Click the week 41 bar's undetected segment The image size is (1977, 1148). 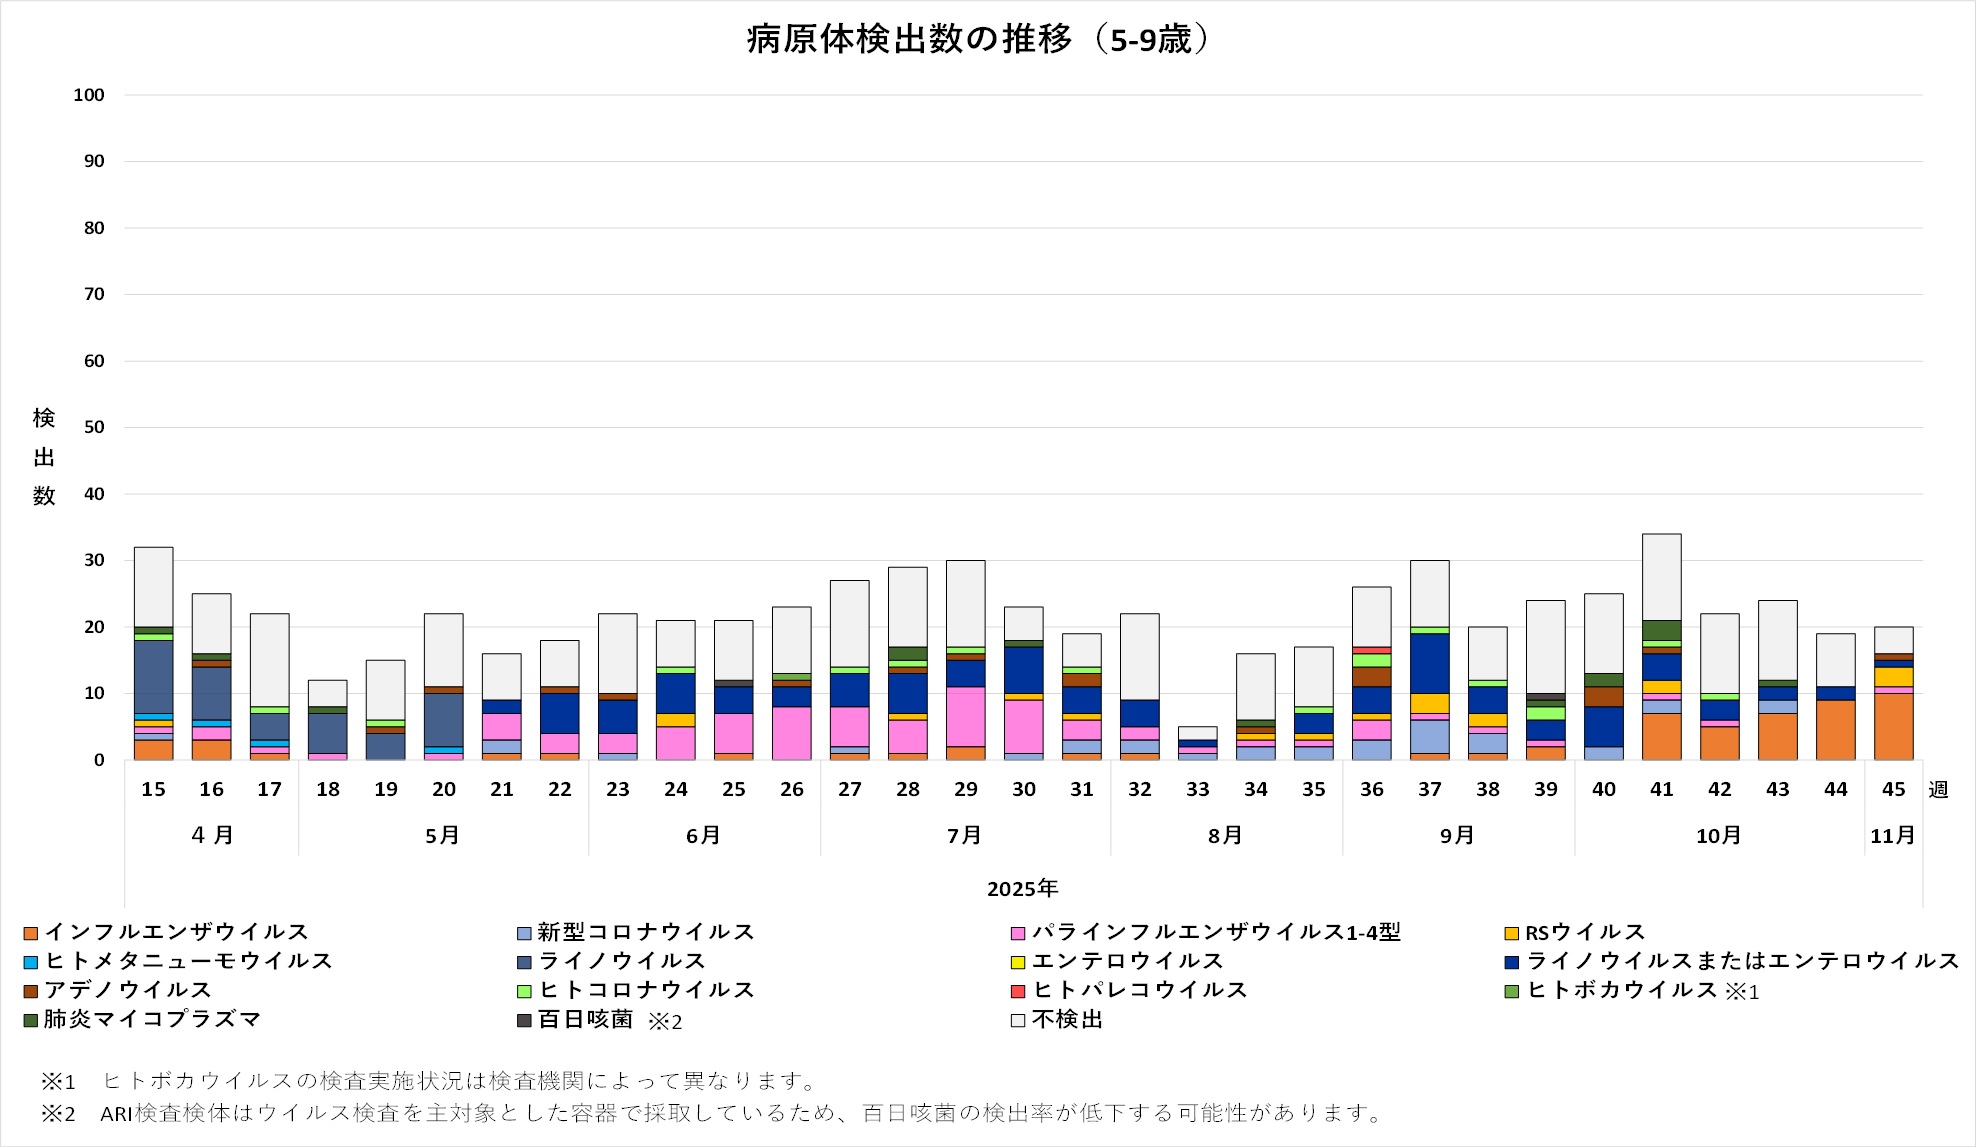[x=1661, y=577]
